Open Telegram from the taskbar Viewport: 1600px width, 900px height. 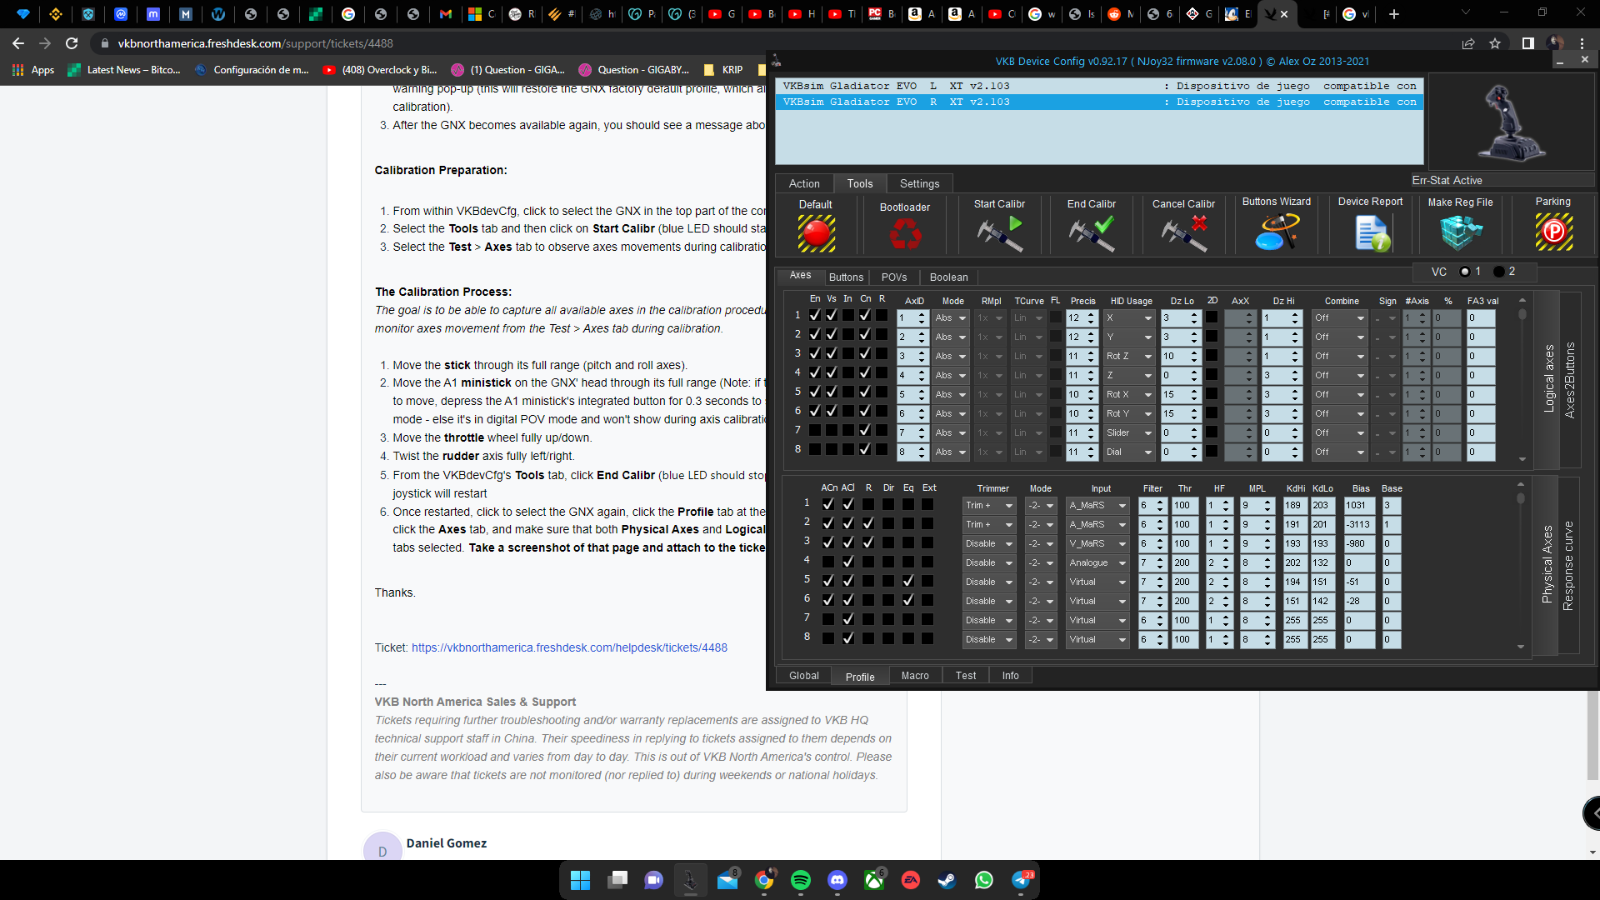1021,880
